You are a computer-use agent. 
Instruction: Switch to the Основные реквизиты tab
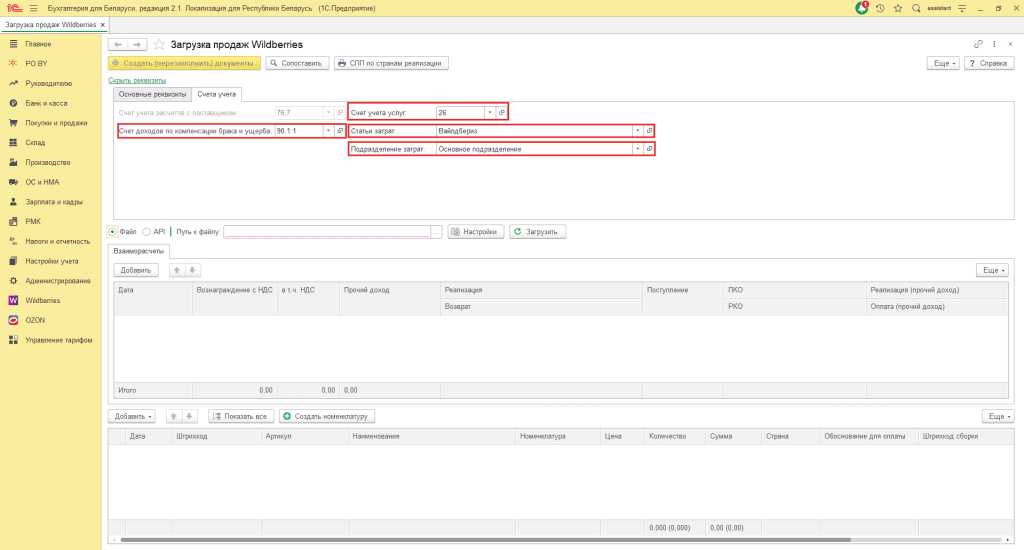pyautogui.click(x=151, y=94)
